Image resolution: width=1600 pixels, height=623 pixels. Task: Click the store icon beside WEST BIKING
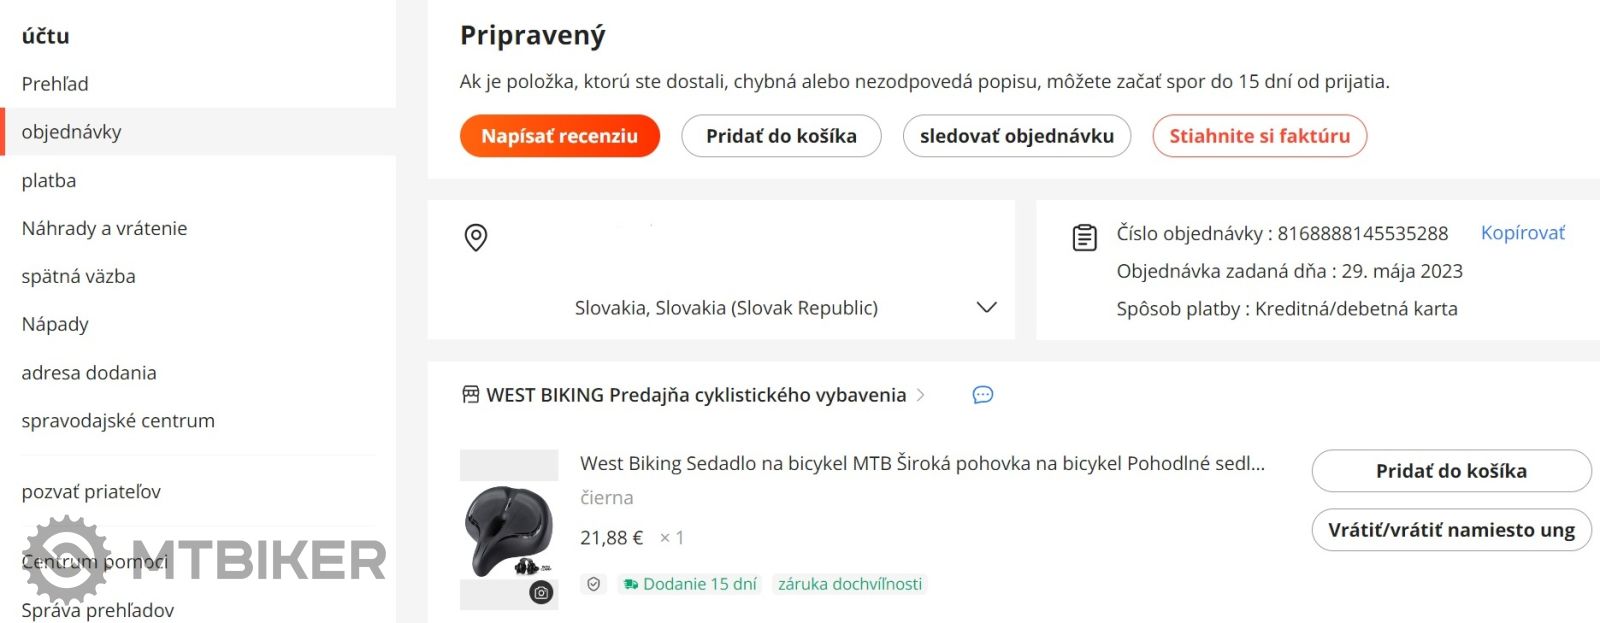click(470, 395)
